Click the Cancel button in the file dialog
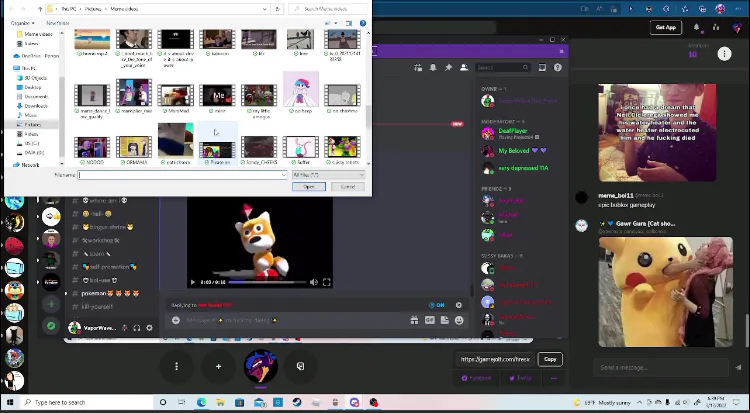750x413 pixels. 348,187
